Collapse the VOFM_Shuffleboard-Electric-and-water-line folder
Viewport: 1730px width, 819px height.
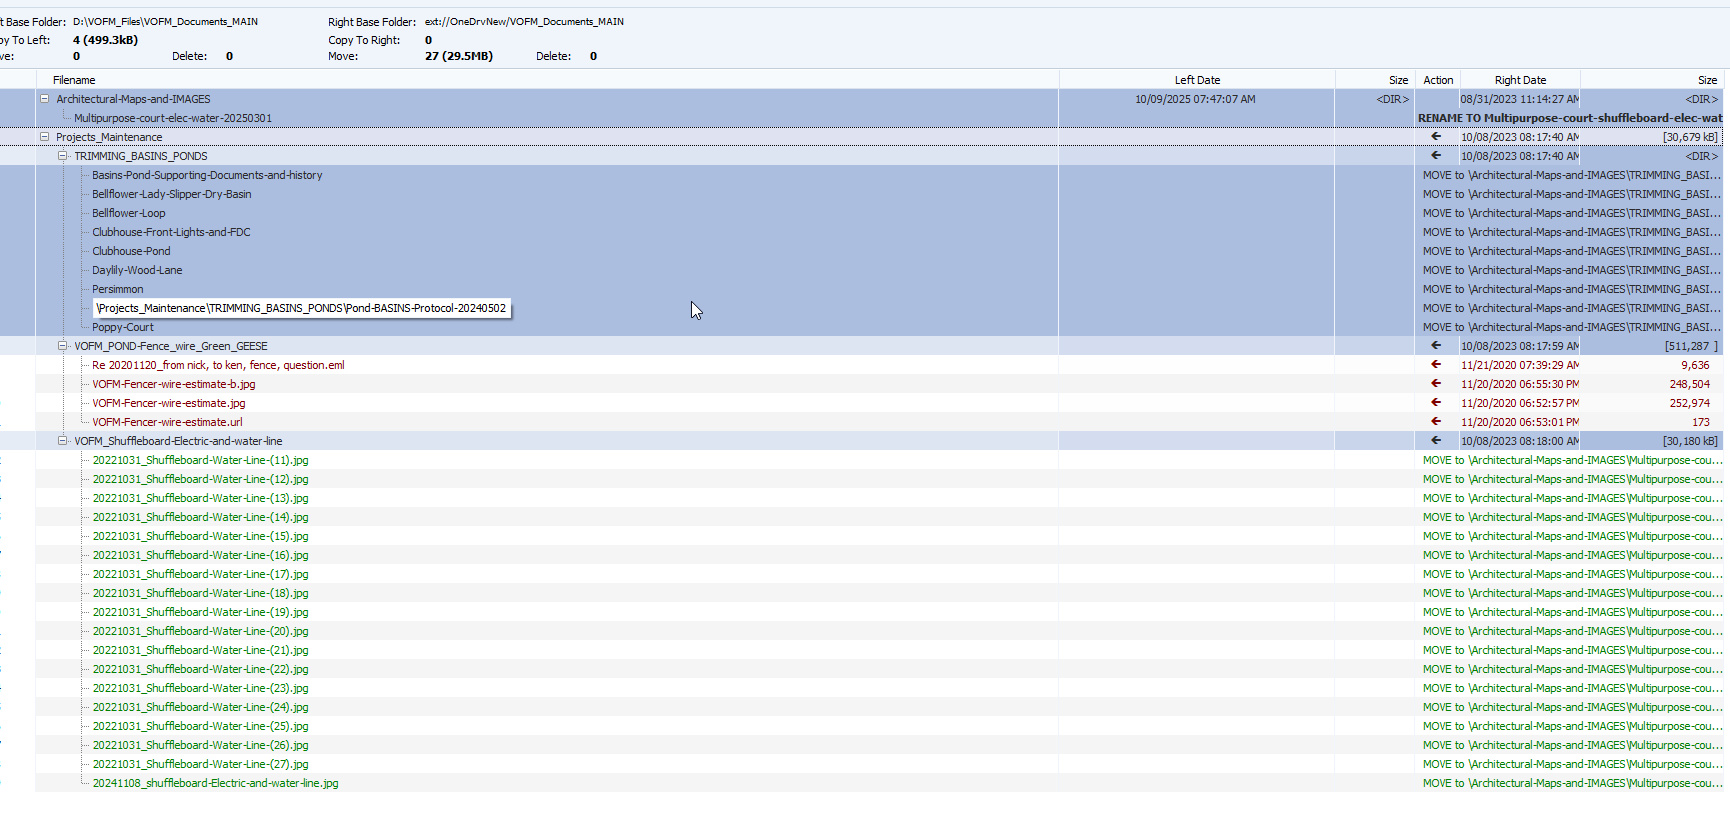(x=62, y=441)
